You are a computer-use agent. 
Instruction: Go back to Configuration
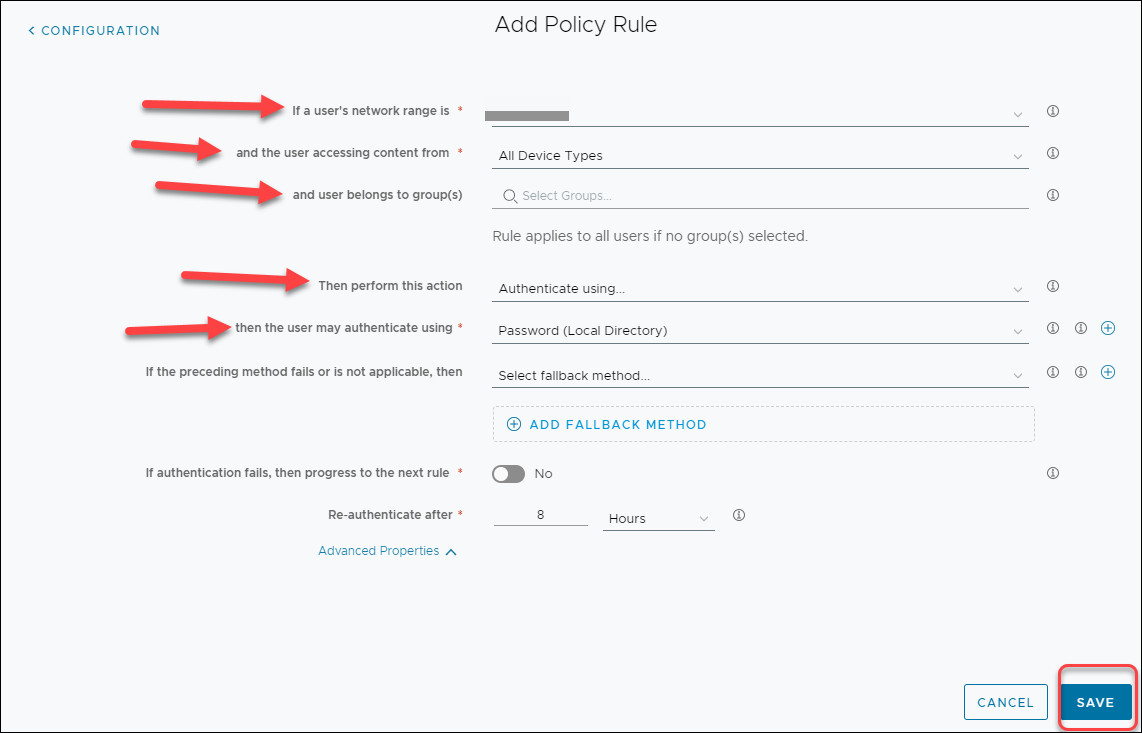pyautogui.click(x=94, y=31)
